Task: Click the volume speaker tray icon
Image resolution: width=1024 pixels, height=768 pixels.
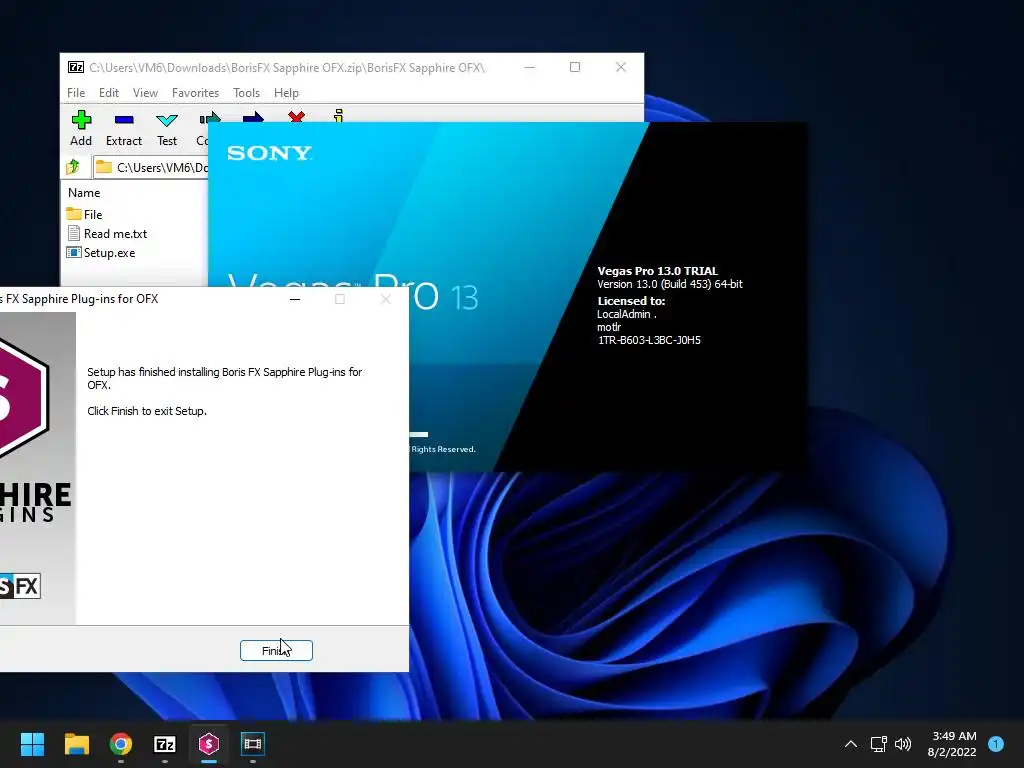Action: [903, 744]
